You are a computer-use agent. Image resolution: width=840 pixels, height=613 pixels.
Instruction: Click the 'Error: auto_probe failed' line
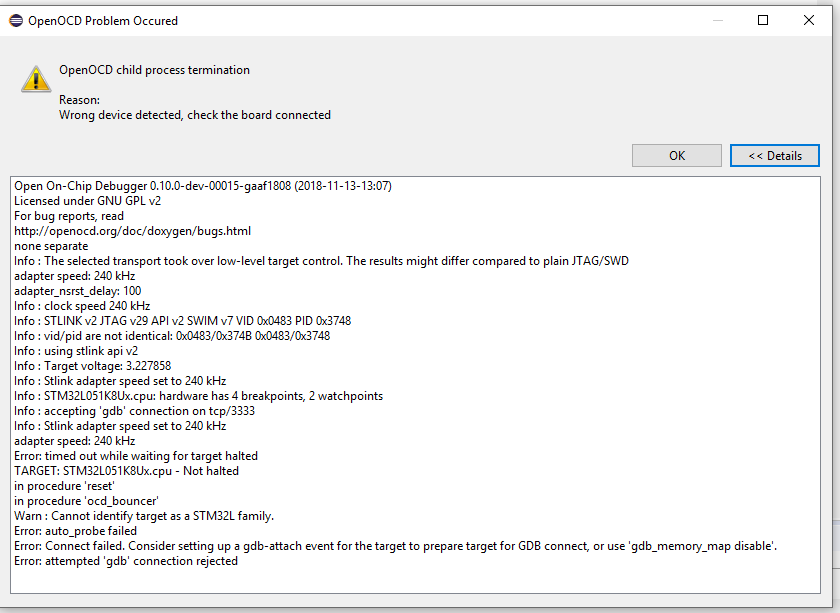76,531
